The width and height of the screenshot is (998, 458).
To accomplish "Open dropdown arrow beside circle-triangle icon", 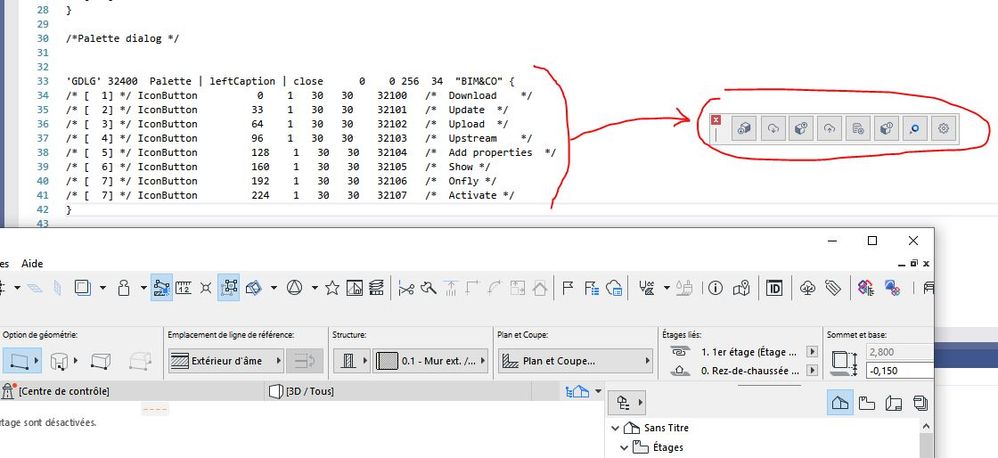I will [x=314, y=288].
